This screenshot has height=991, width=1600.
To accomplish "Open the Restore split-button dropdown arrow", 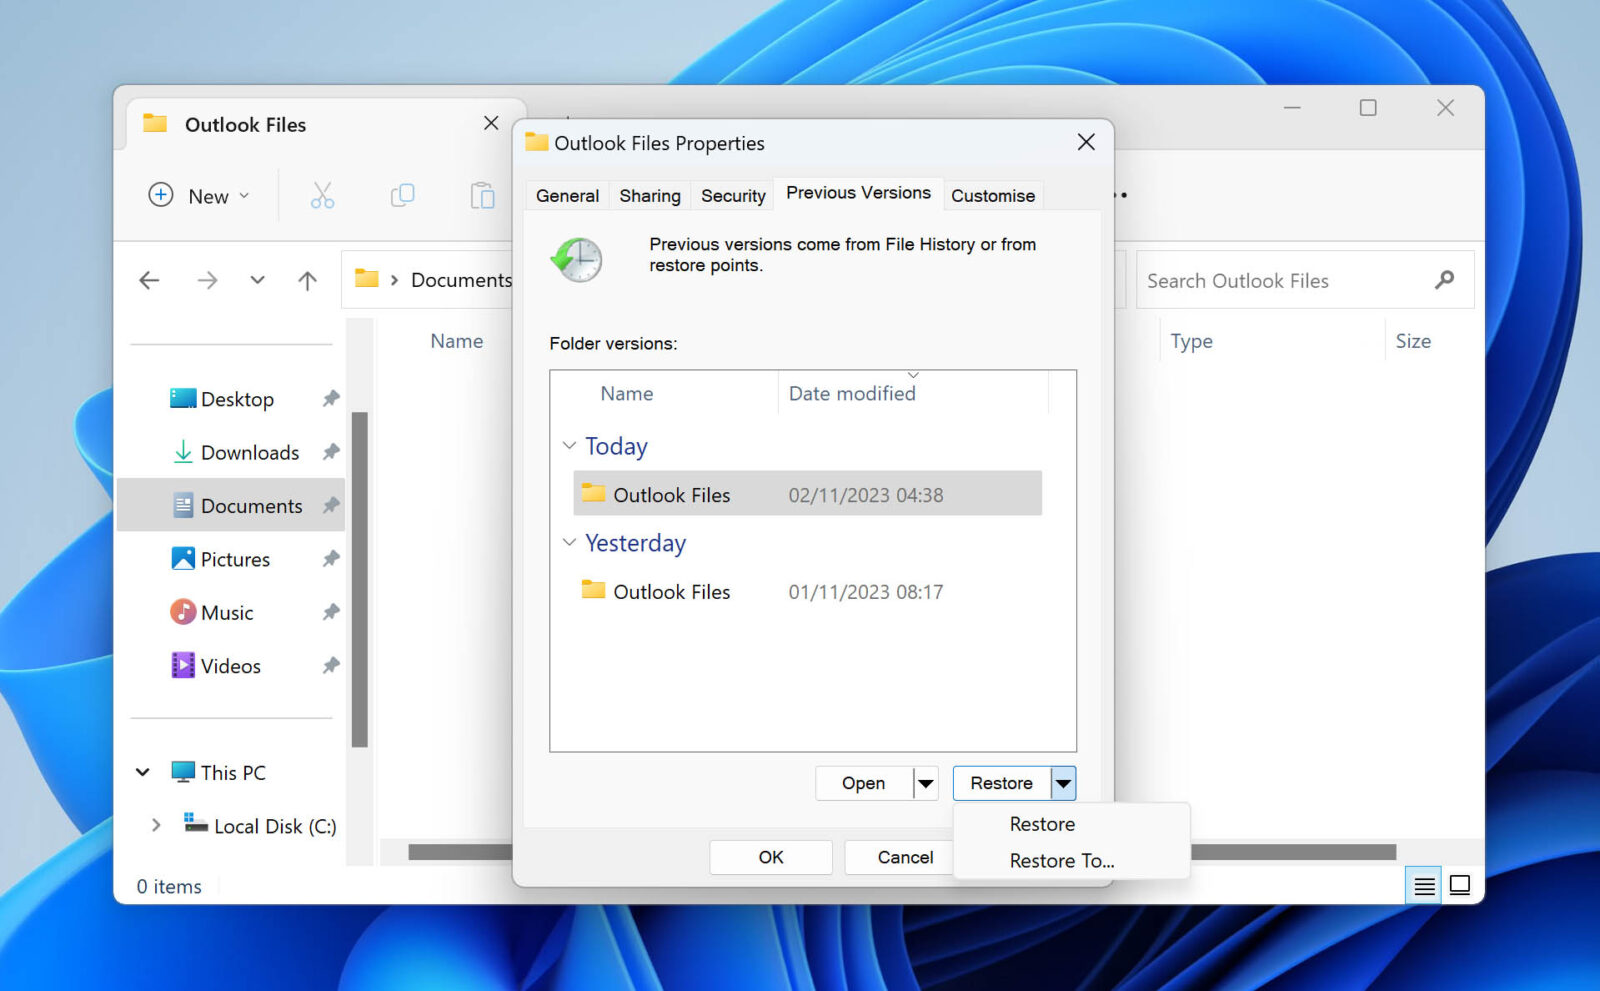I will click(1063, 783).
